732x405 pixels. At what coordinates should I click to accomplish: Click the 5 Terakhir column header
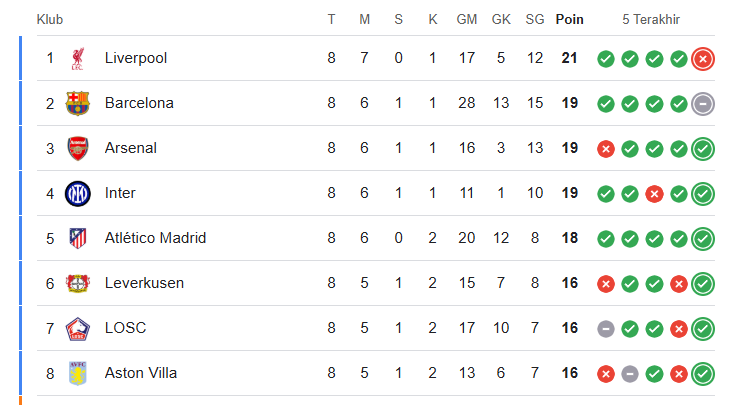(650, 20)
